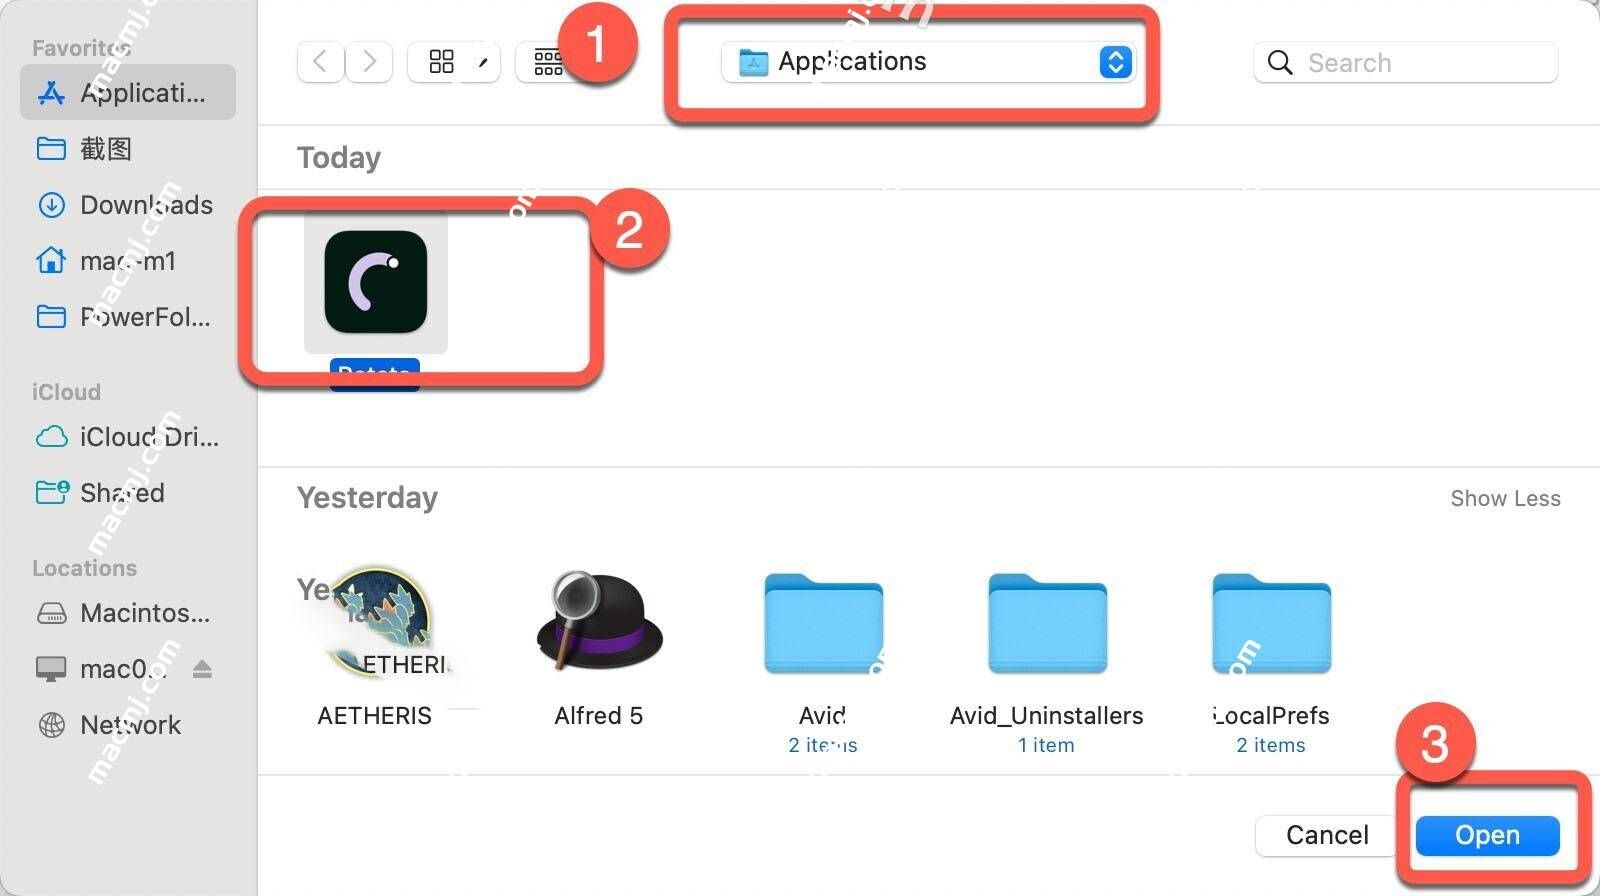Open Network in the sidebar

tap(128, 725)
